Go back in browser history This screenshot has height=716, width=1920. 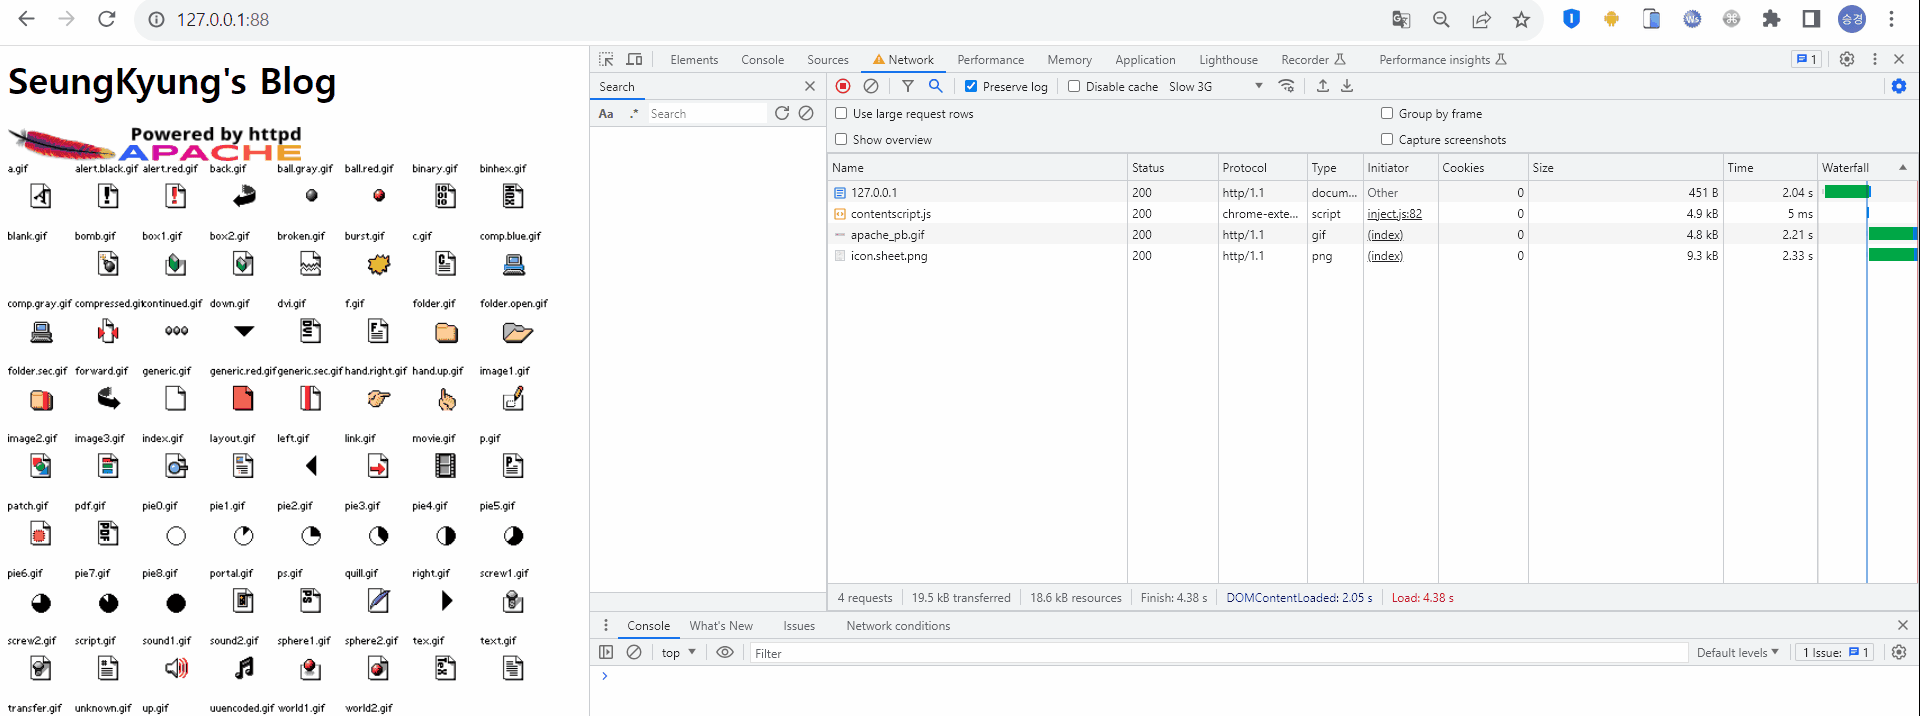tap(27, 19)
